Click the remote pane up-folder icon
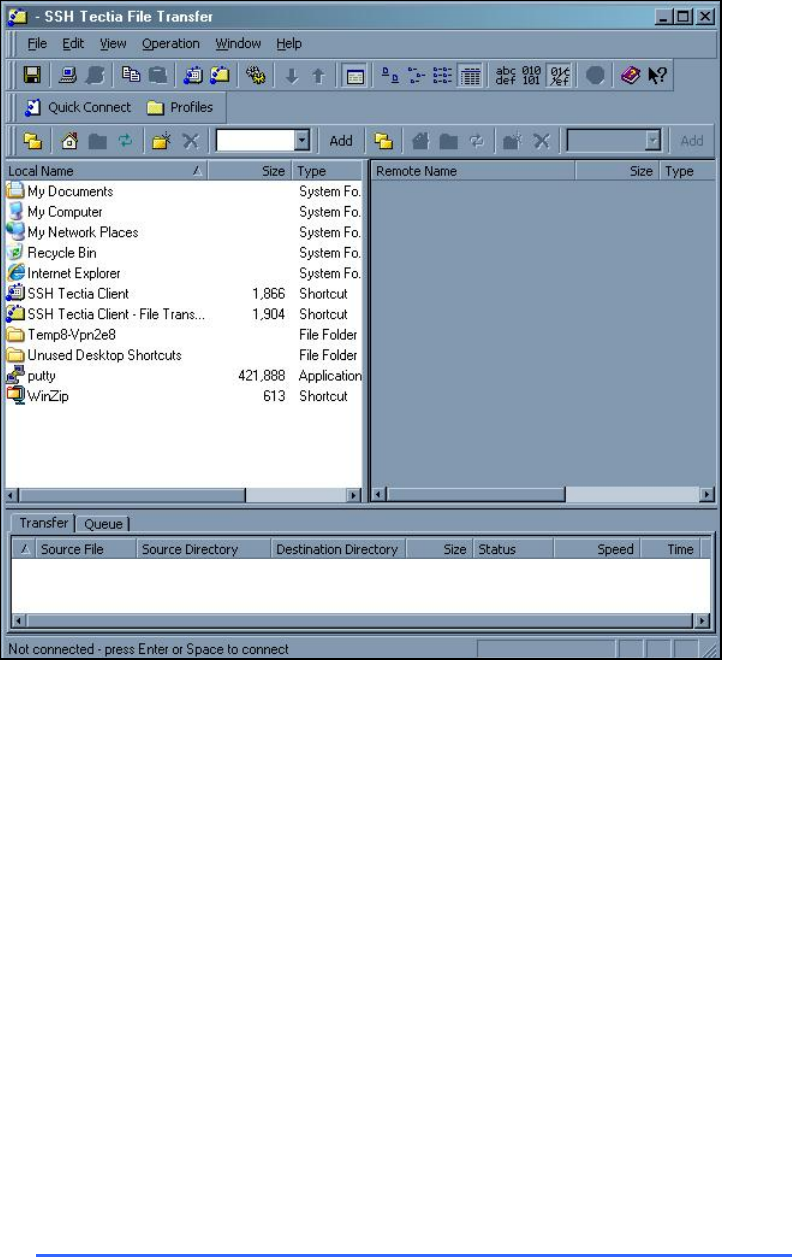Viewport: 792px width, 1257px height. [x=382, y=141]
